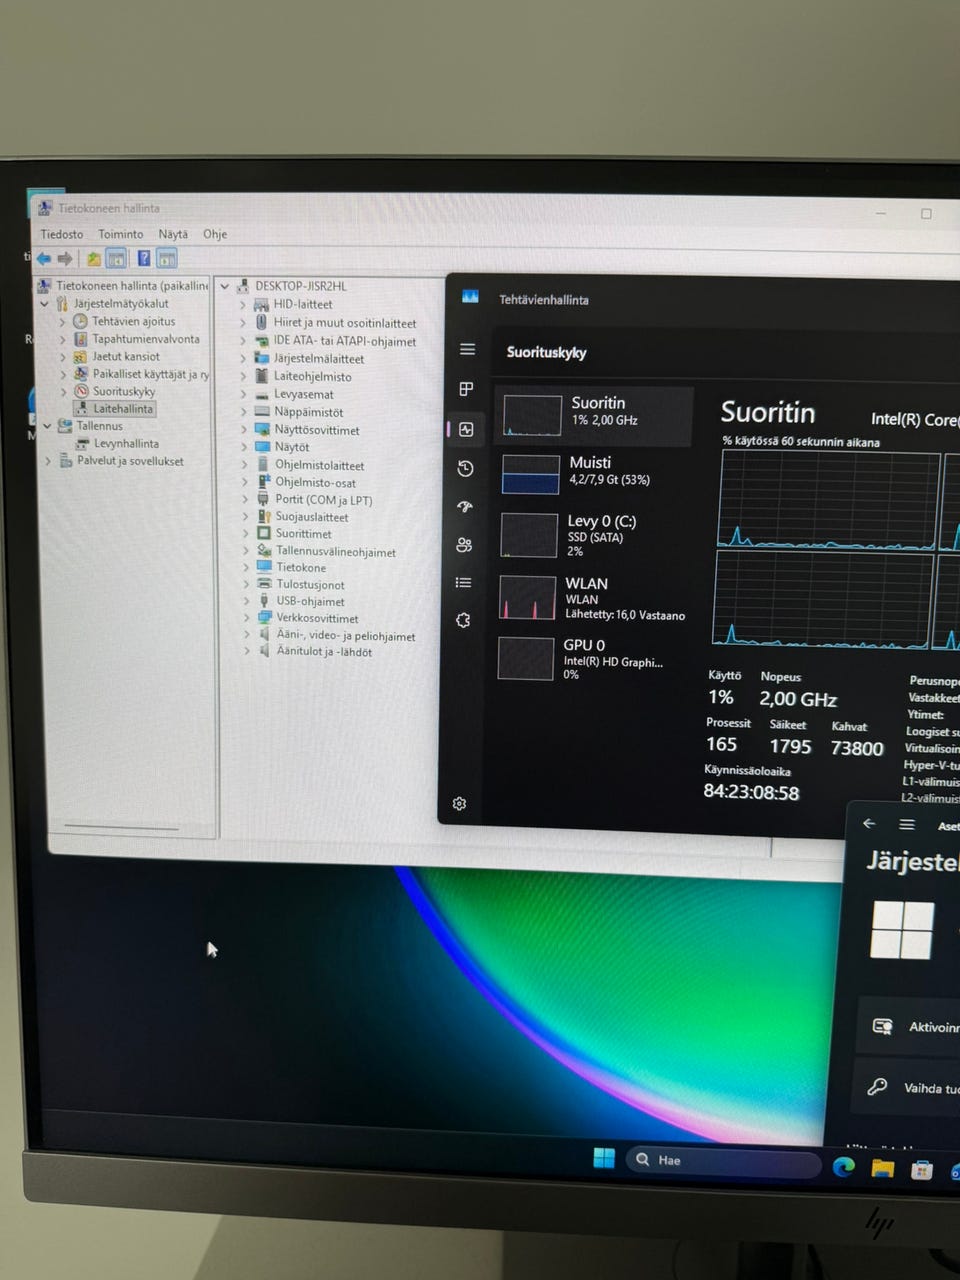Click the USB-ohjaimet plug icon
Screen dimensions: 960x1280
tap(265, 601)
